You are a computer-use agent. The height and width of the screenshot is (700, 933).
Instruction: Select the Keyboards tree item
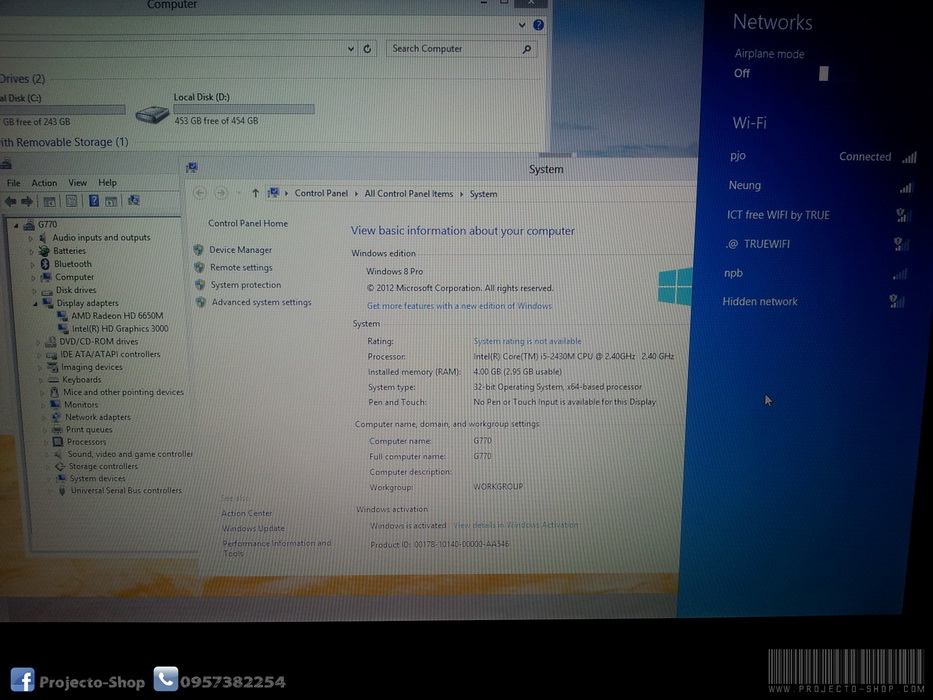pos(82,380)
